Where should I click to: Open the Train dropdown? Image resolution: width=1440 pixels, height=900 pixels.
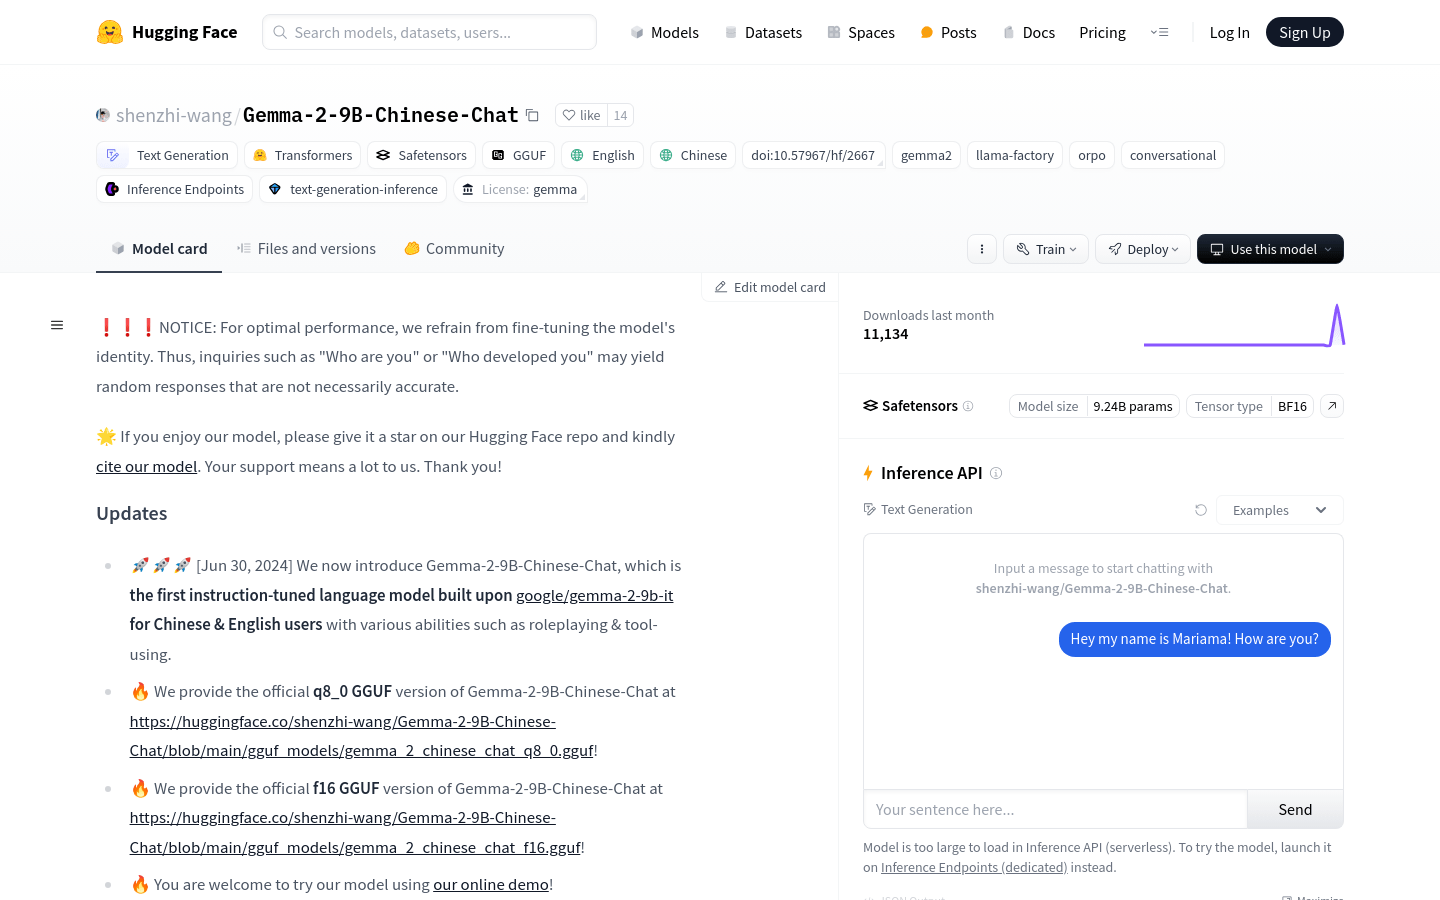click(1047, 249)
